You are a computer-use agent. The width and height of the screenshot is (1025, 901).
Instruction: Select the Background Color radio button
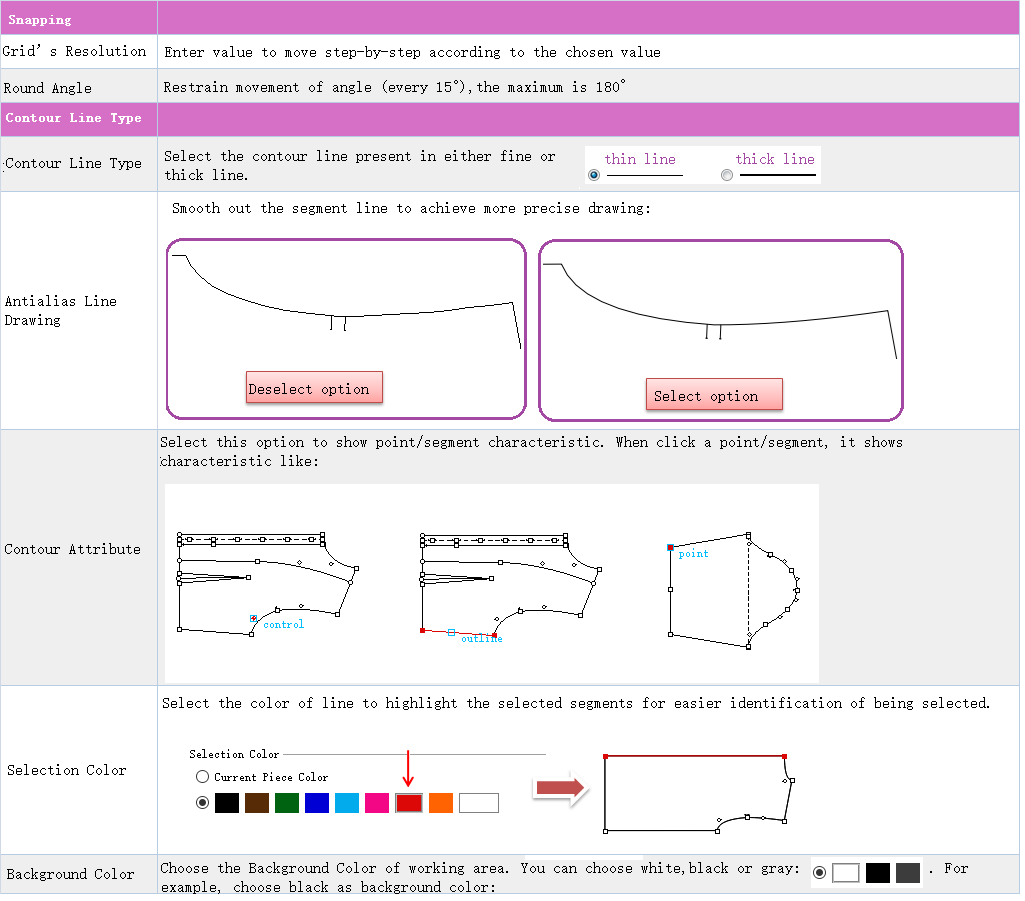pyautogui.click(x=820, y=872)
